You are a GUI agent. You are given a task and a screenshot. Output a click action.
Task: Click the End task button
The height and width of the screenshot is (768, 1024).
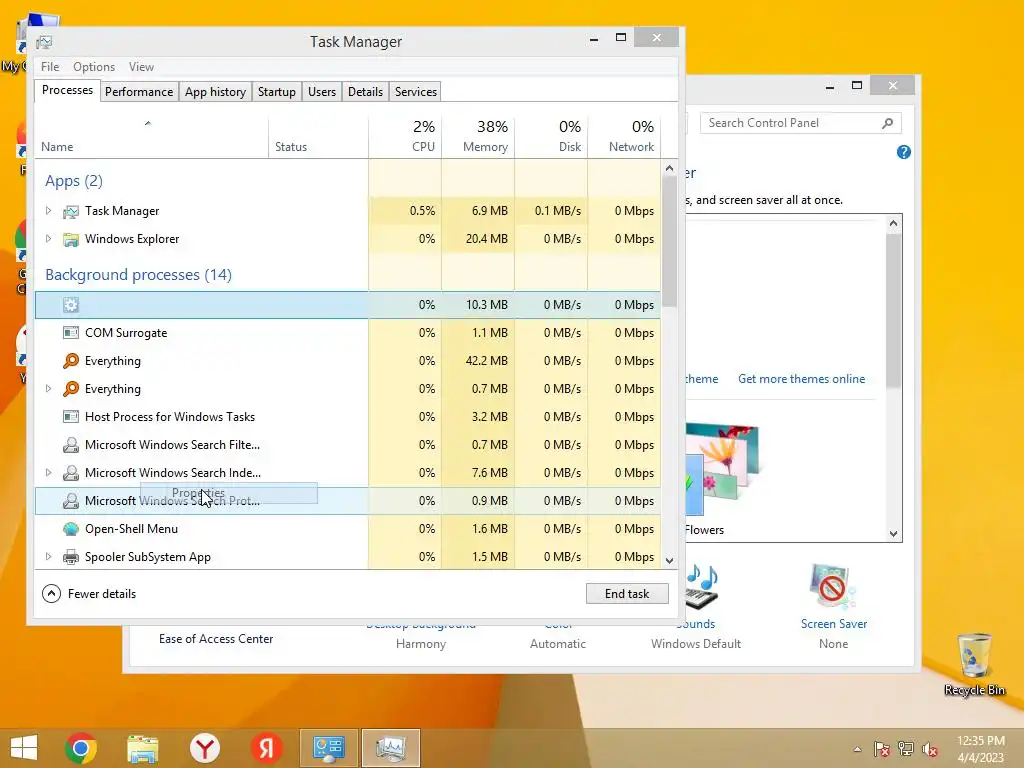[627, 594]
